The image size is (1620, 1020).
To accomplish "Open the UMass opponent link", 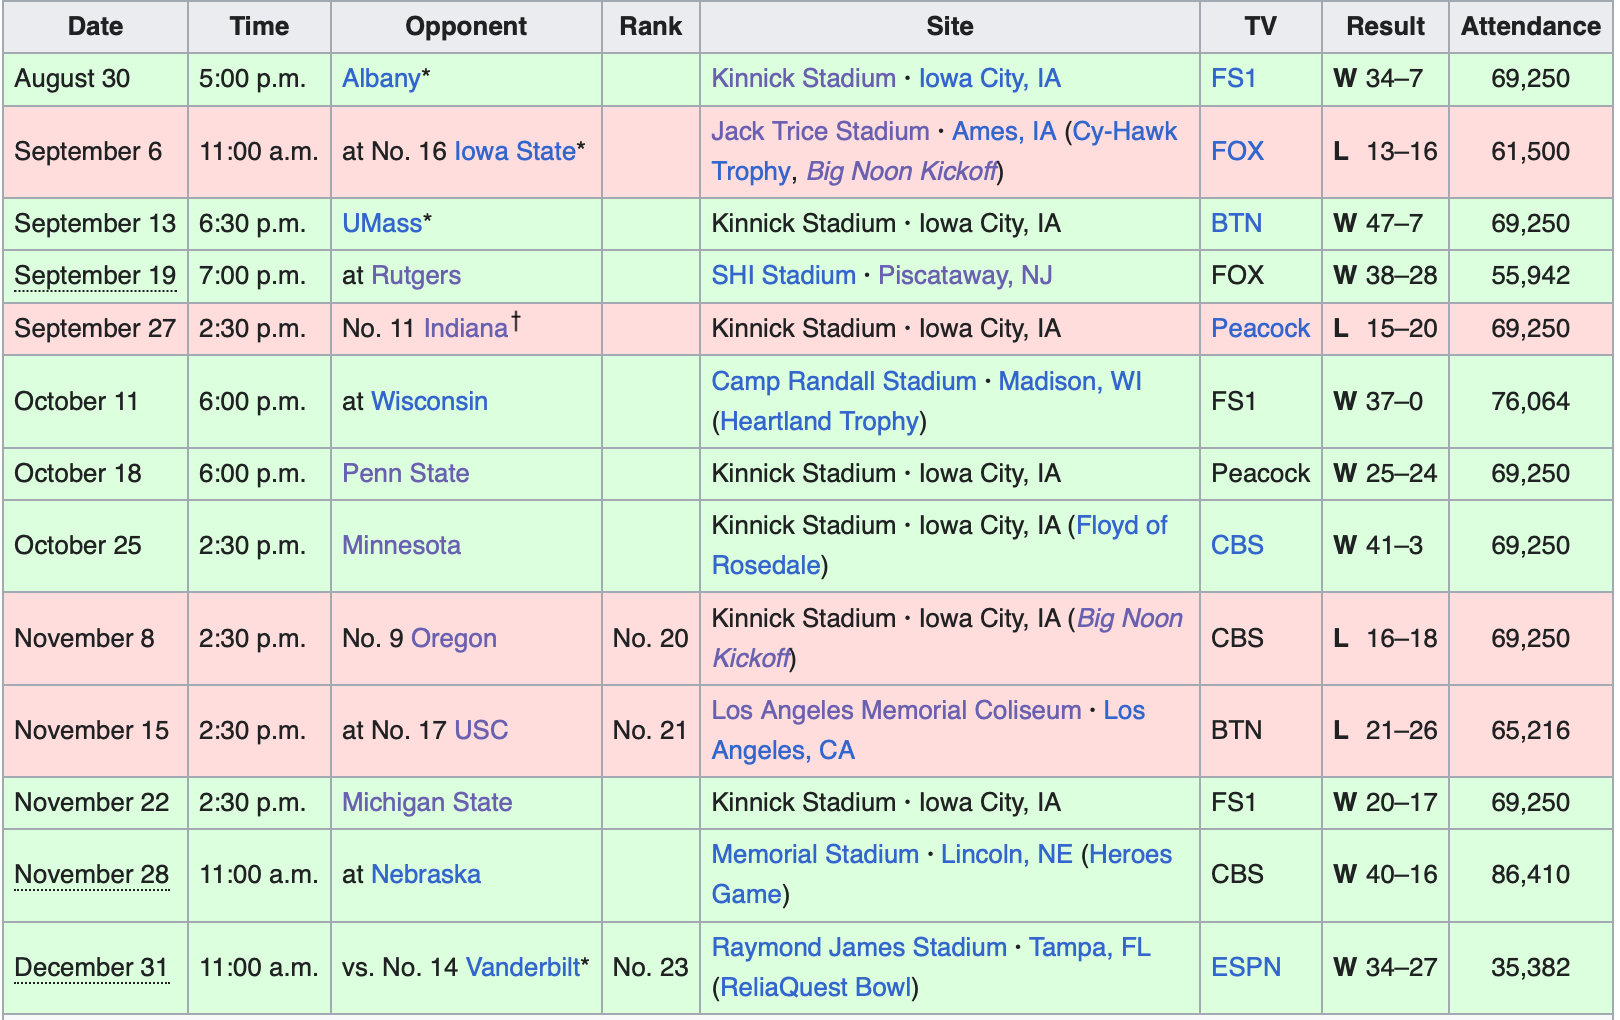I will [382, 224].
